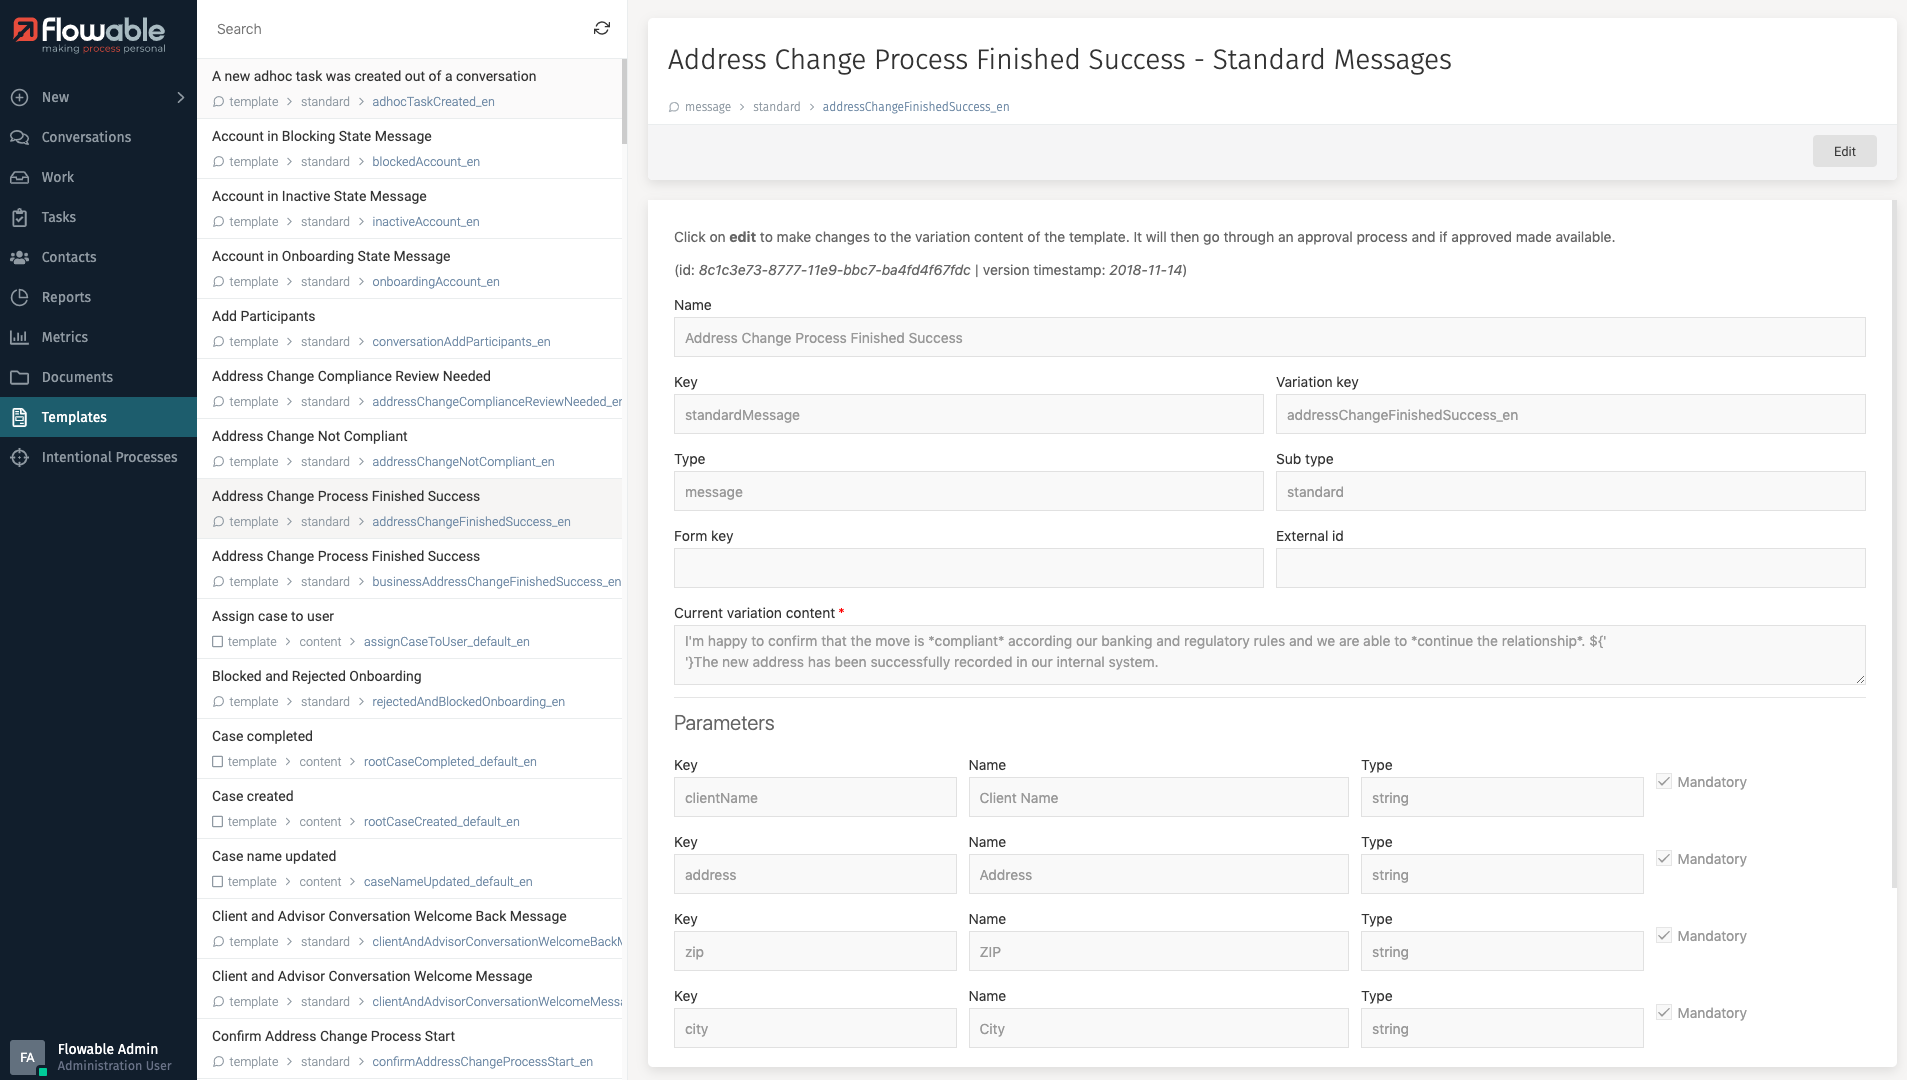Toggle Mandatory checkbox for clientName parameter
This screenshot has height=1080, width=1907.
[x=1664, y=782]
